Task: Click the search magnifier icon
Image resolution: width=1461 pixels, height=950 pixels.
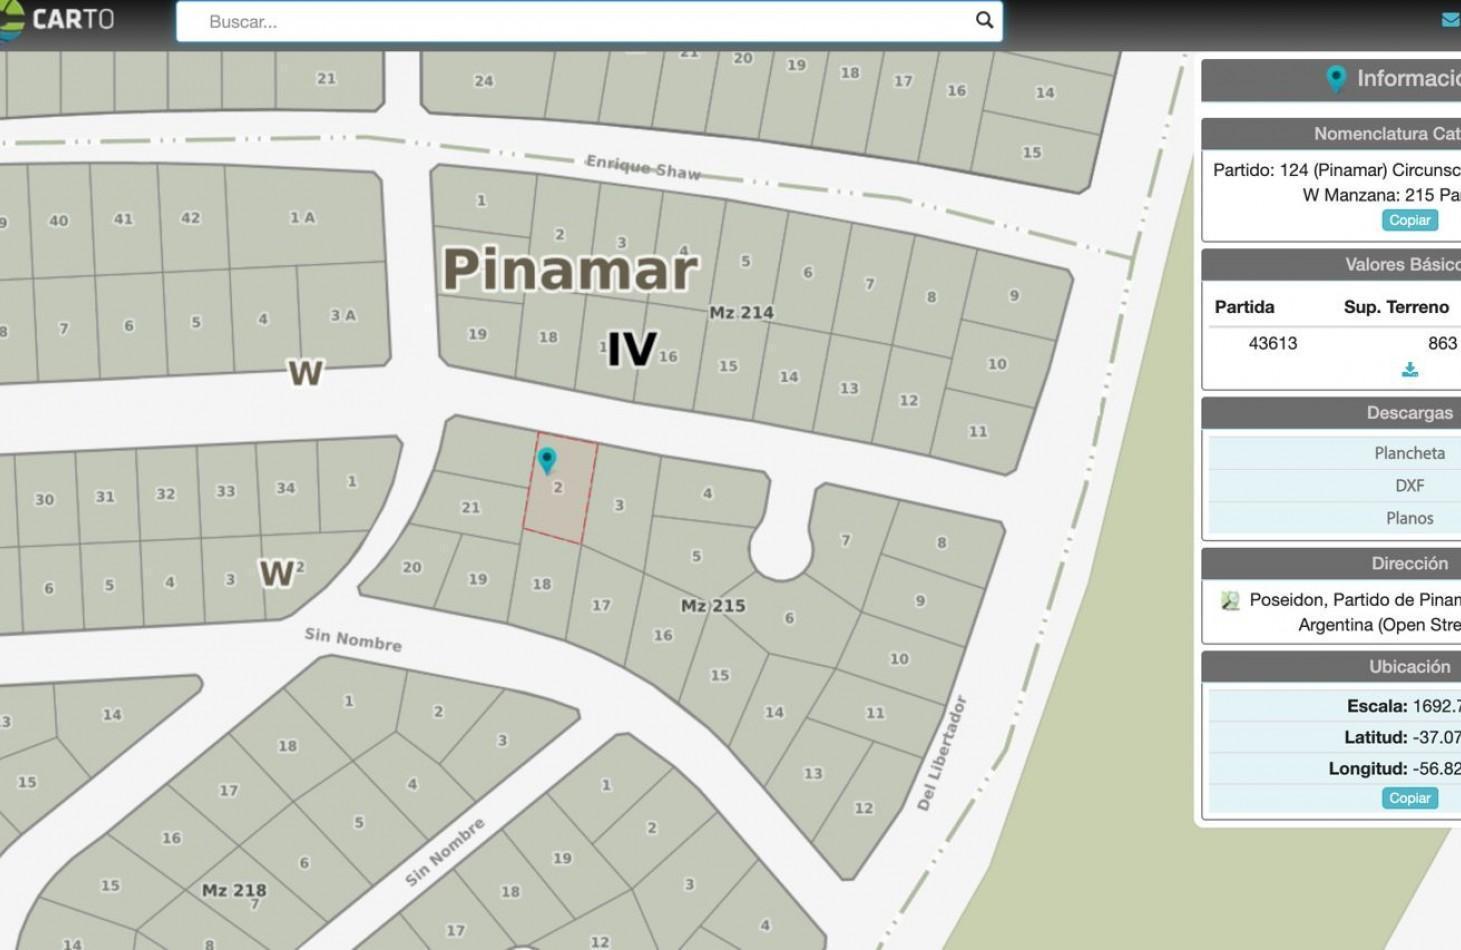Action: click(x=984, y=20)
